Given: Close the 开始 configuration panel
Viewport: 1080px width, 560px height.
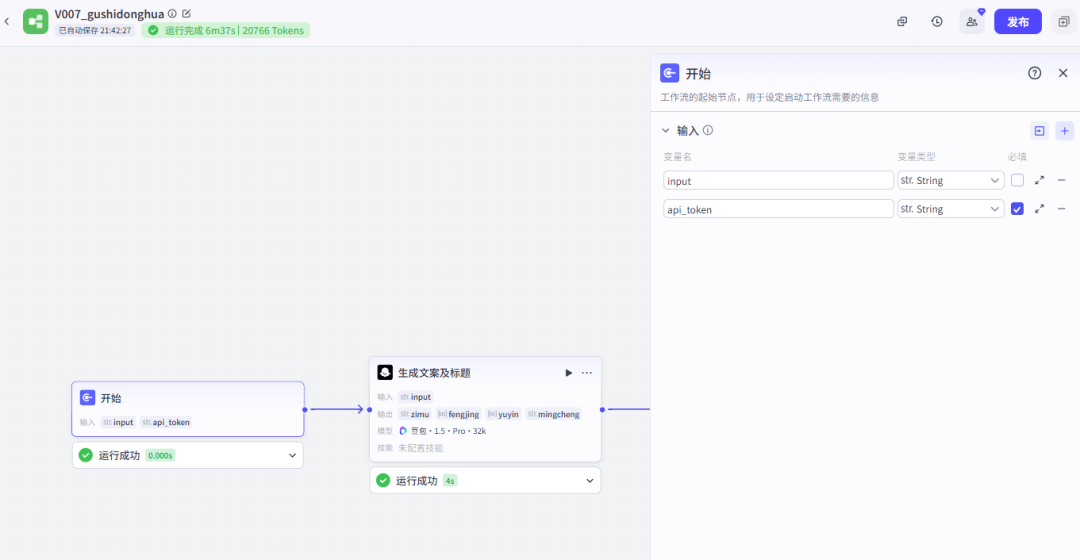Looking at the screenshot, I should point(1063,73).
